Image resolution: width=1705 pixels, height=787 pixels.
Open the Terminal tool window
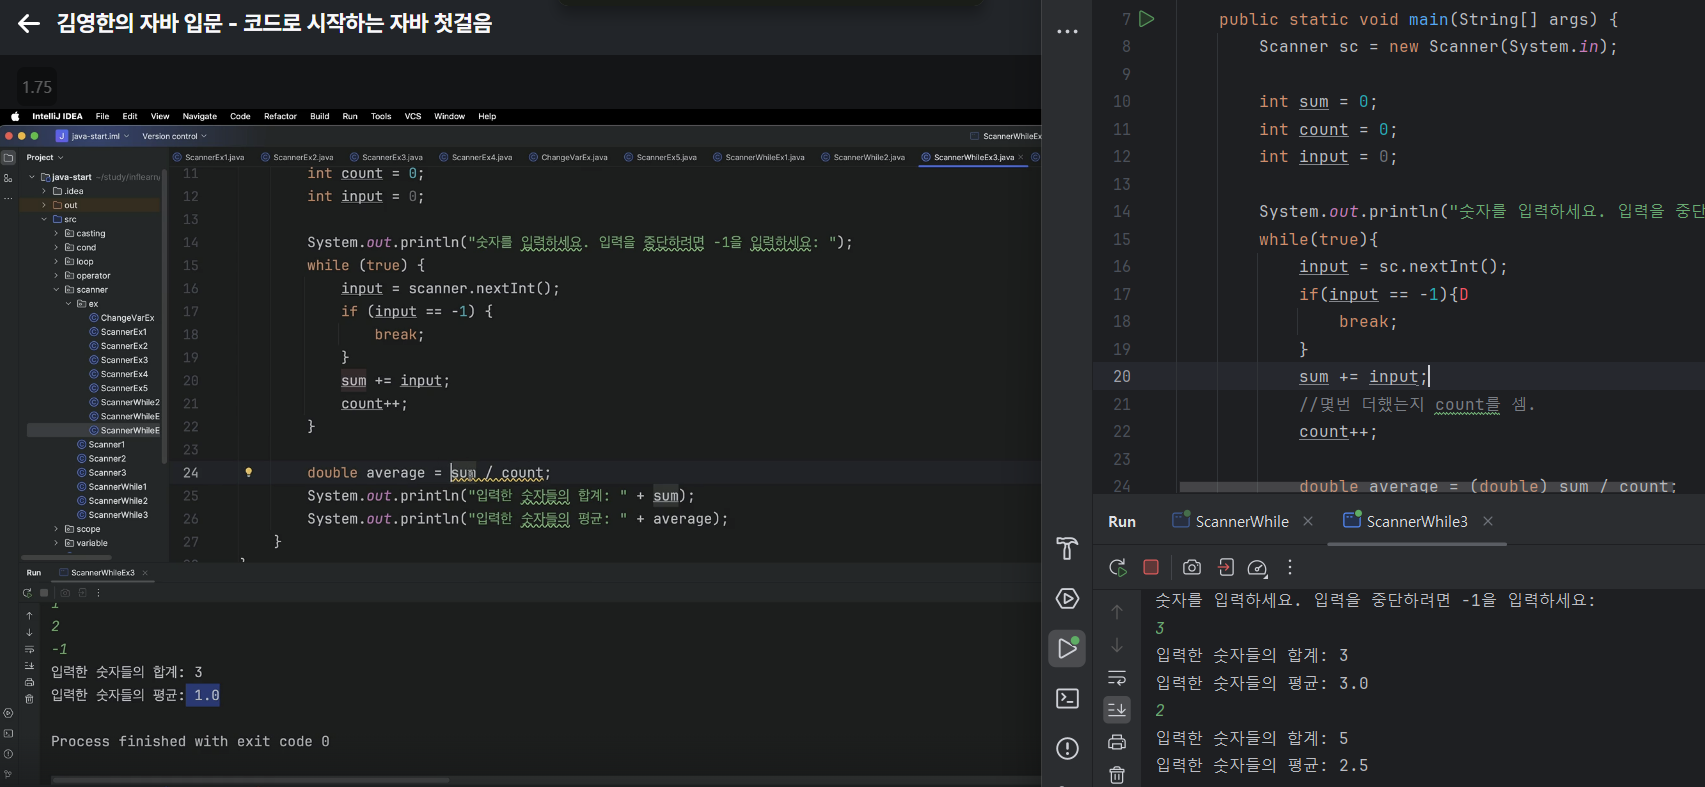[1067, 698]
